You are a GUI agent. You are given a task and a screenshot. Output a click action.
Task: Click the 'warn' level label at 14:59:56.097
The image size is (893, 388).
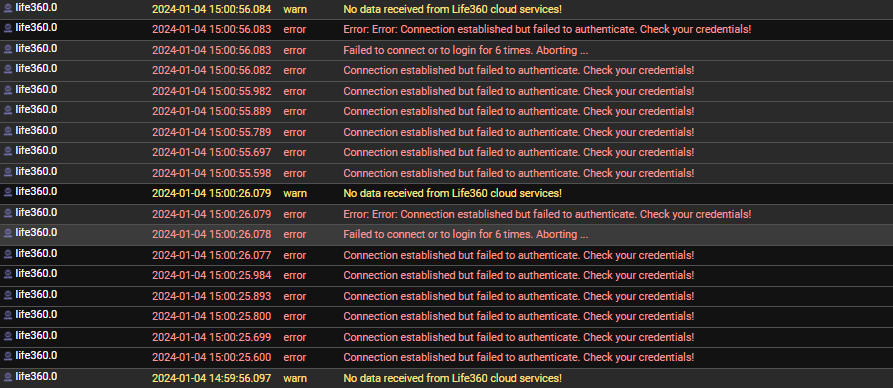pyautogui.click(x=294, y=378)
